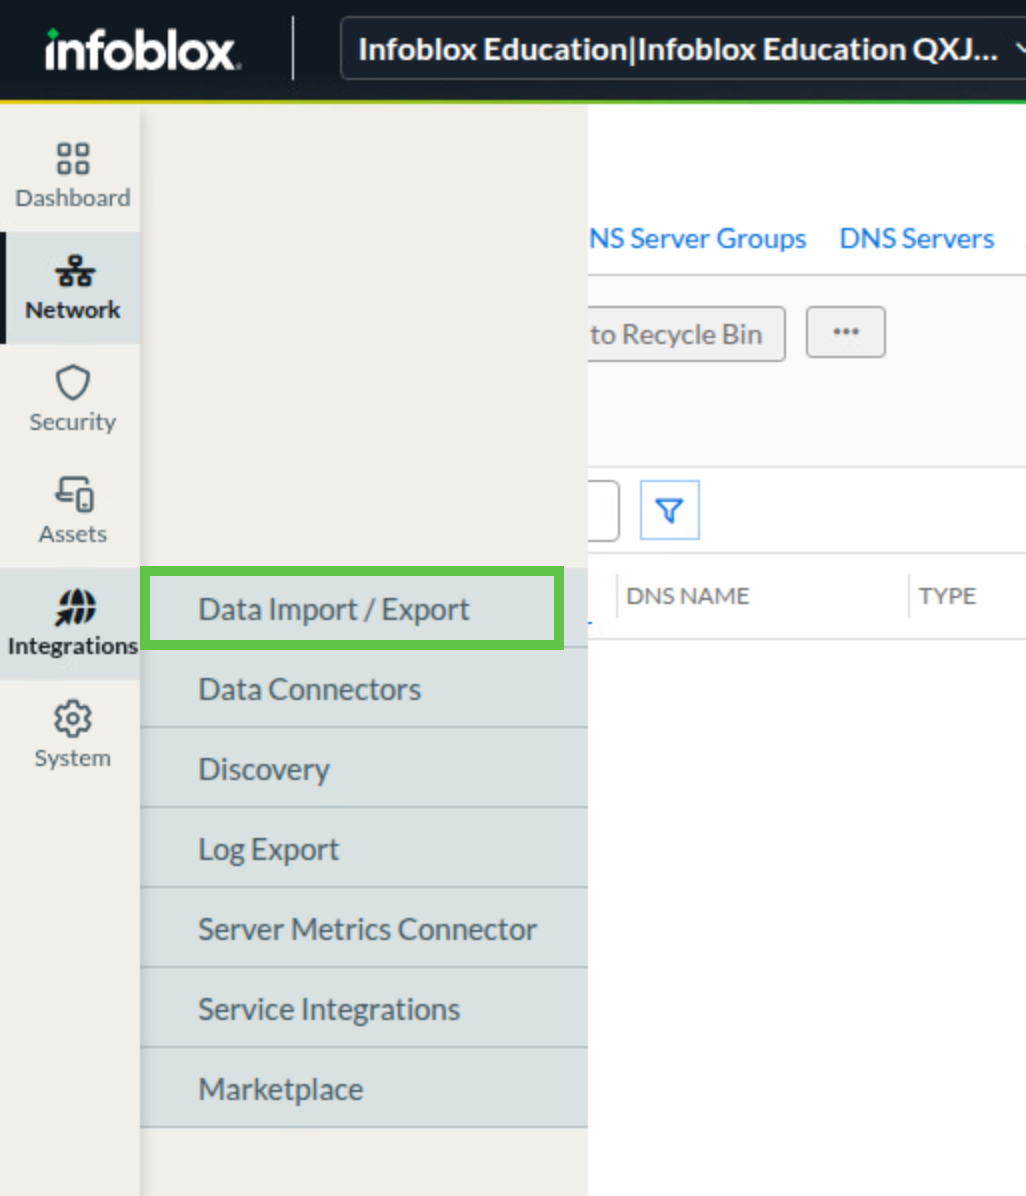Open Discovery from Integrations menu
The width and height of the screenshot is (1026, 1196).
point(364,769)
